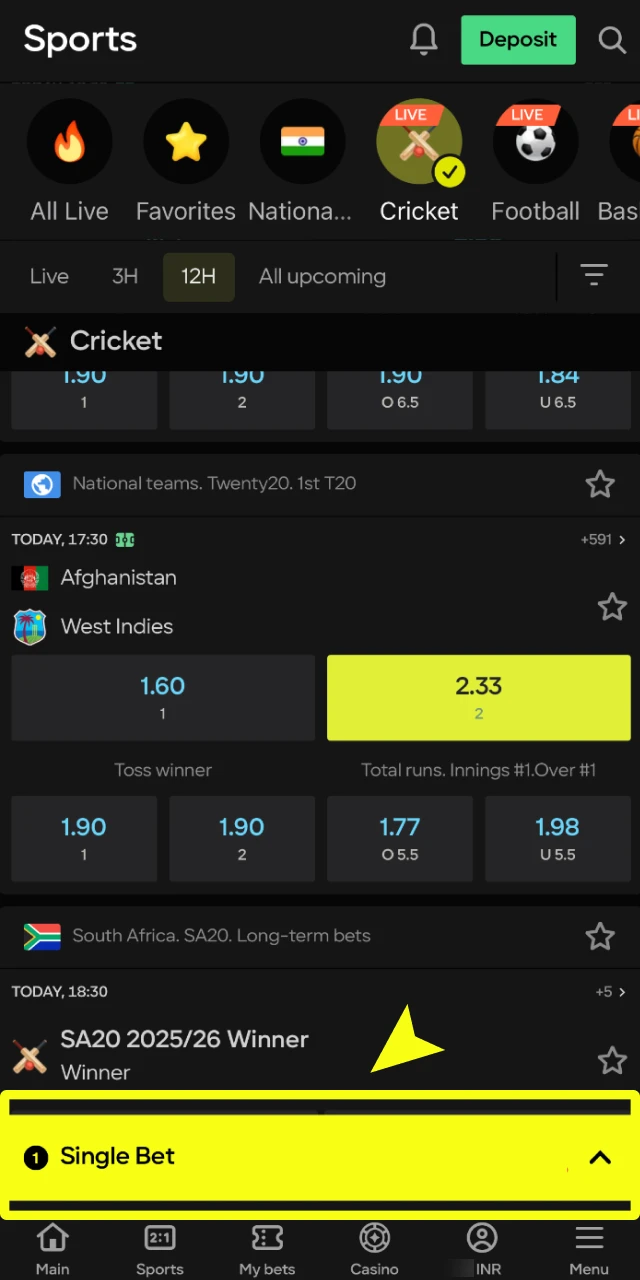The height and width of the screenshot is (1280, 640).
Task: Select the All Live flame category icon
Action: click(x=69, y=141)
